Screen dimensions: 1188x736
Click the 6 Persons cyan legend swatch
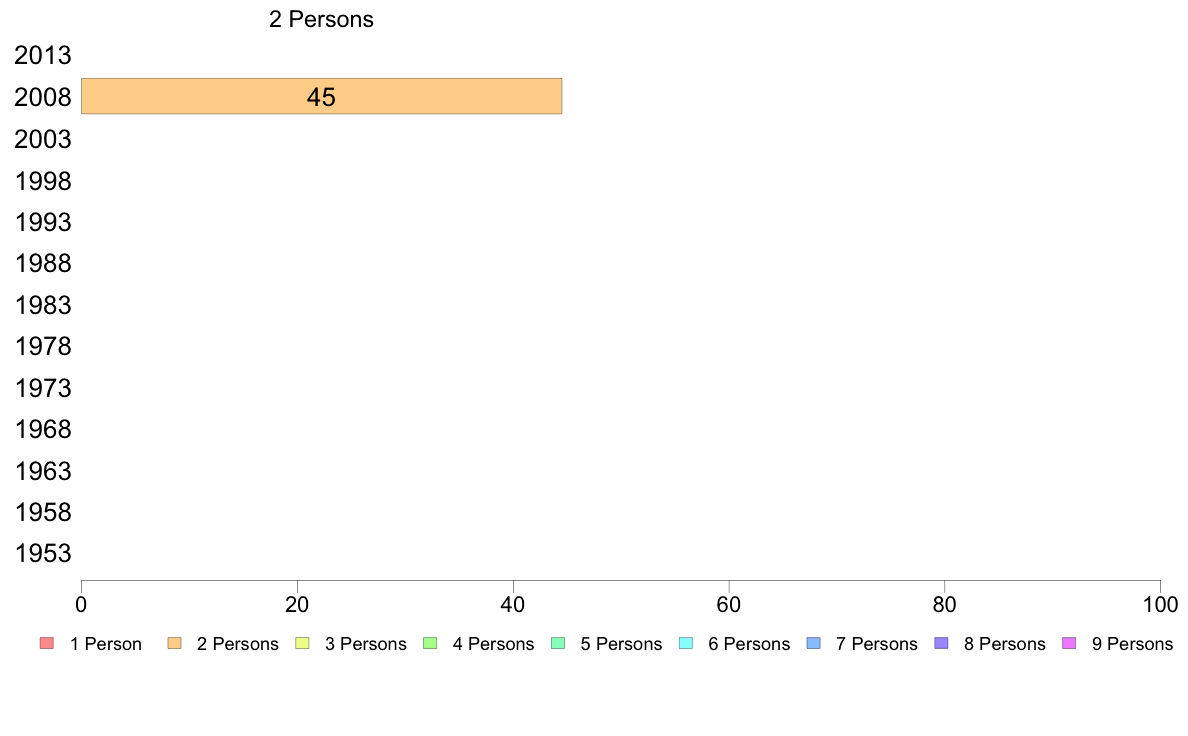pos(686,644)
